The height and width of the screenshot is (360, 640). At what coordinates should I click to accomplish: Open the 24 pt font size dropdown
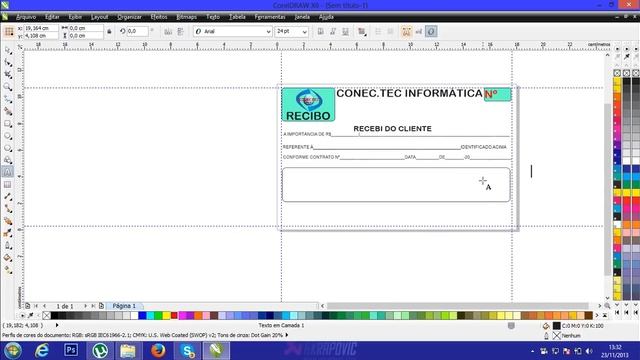304,31
